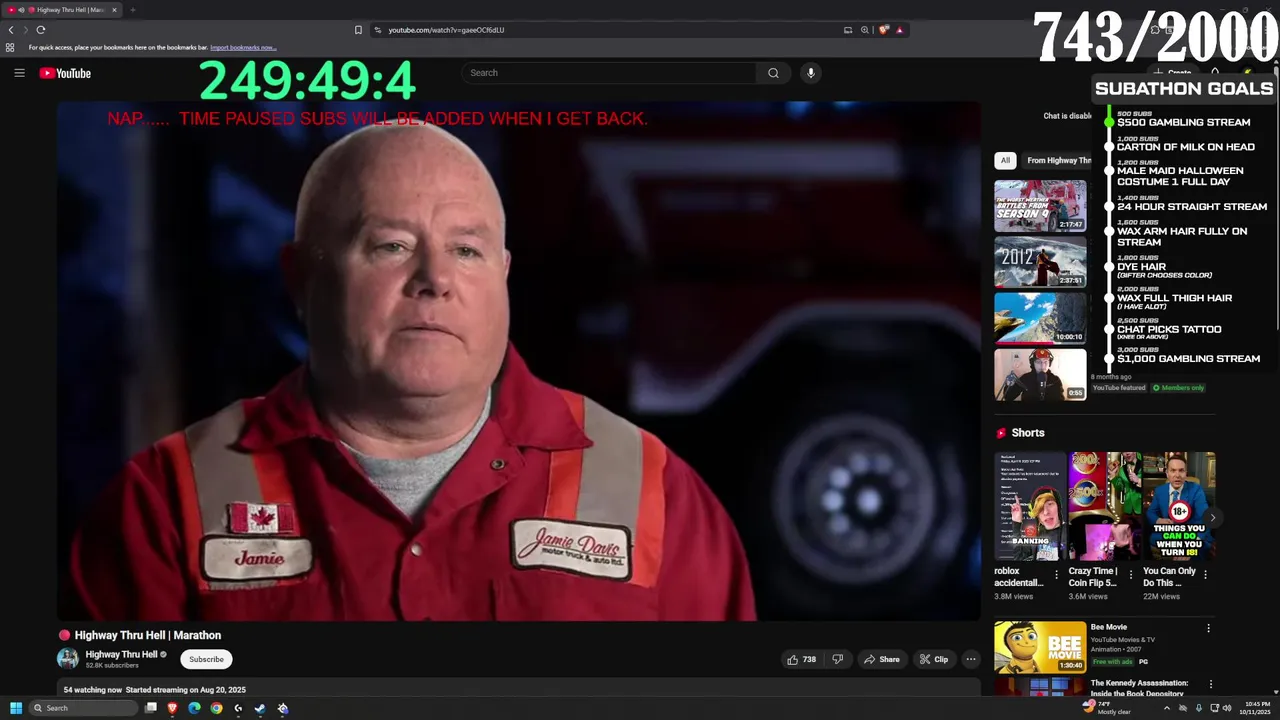This screenshot has width=1280, height=720.
Task: Open Google Chrome from the taskbar
Action: point(216,708)
